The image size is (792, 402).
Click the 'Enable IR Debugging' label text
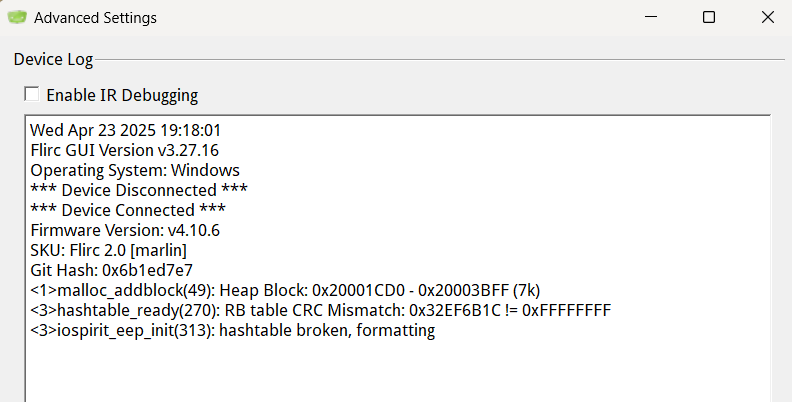[x=122, y=95]
